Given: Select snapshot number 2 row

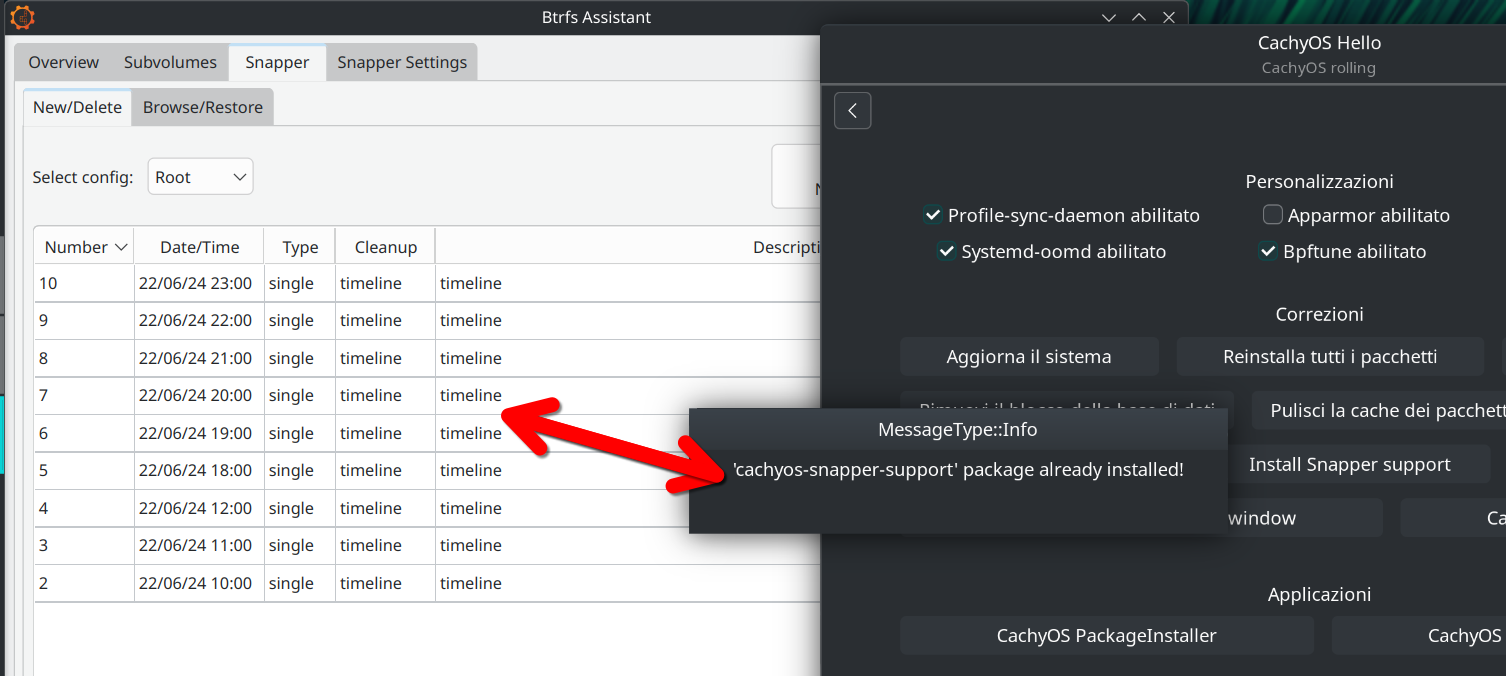Looking at the screenshot, I should [x=428, y=583].
